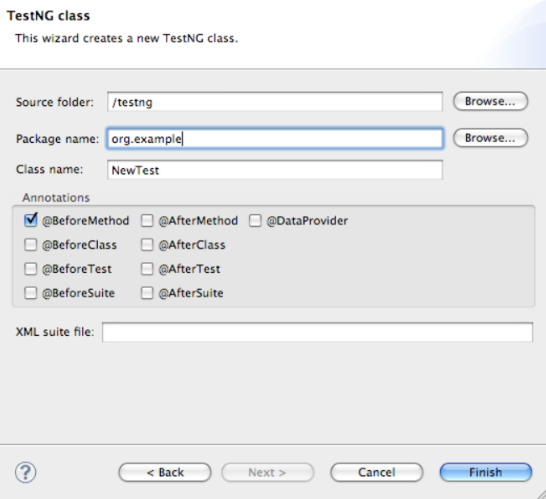
Task: Browse for the source folder
Action: [490, 101]
